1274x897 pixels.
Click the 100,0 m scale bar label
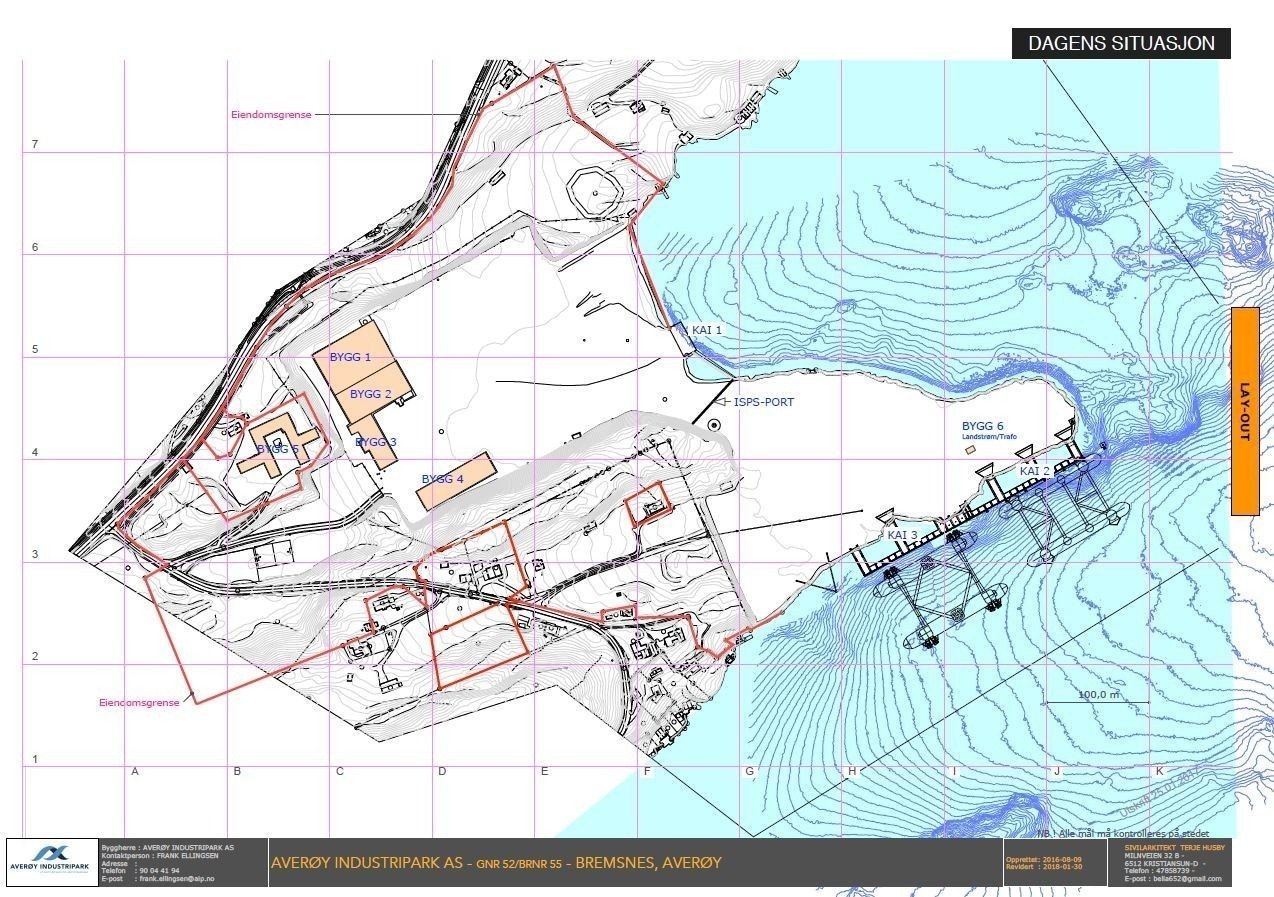click(x=1098, y=694)
